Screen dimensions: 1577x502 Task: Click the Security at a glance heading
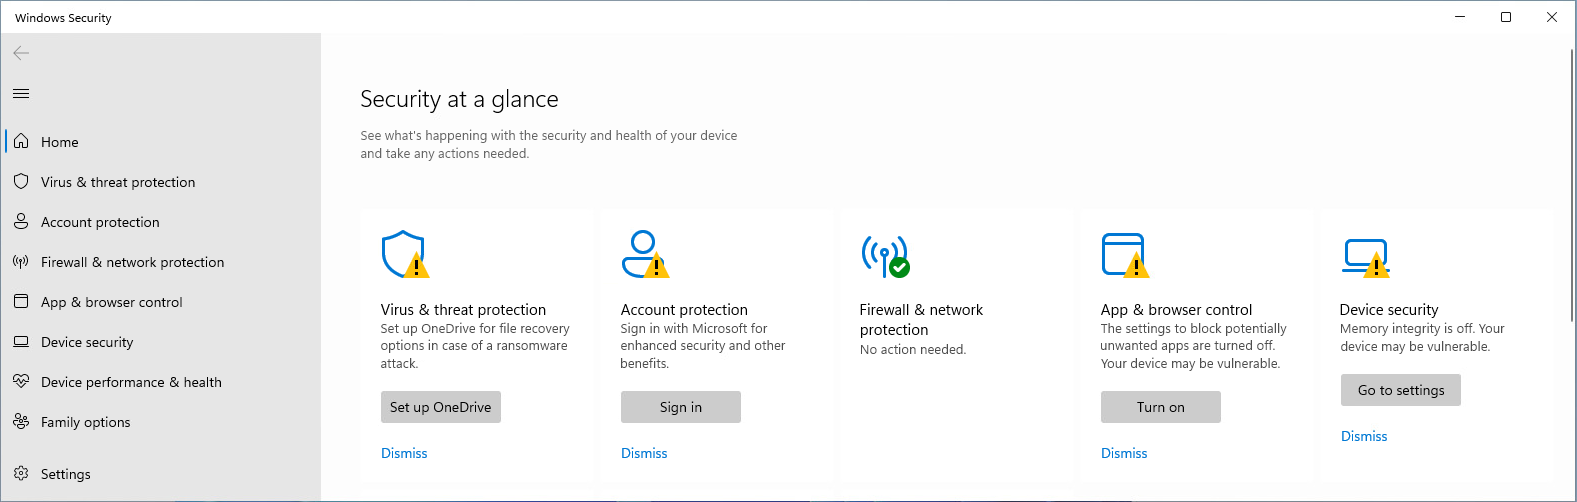click(x=459, y=99)
